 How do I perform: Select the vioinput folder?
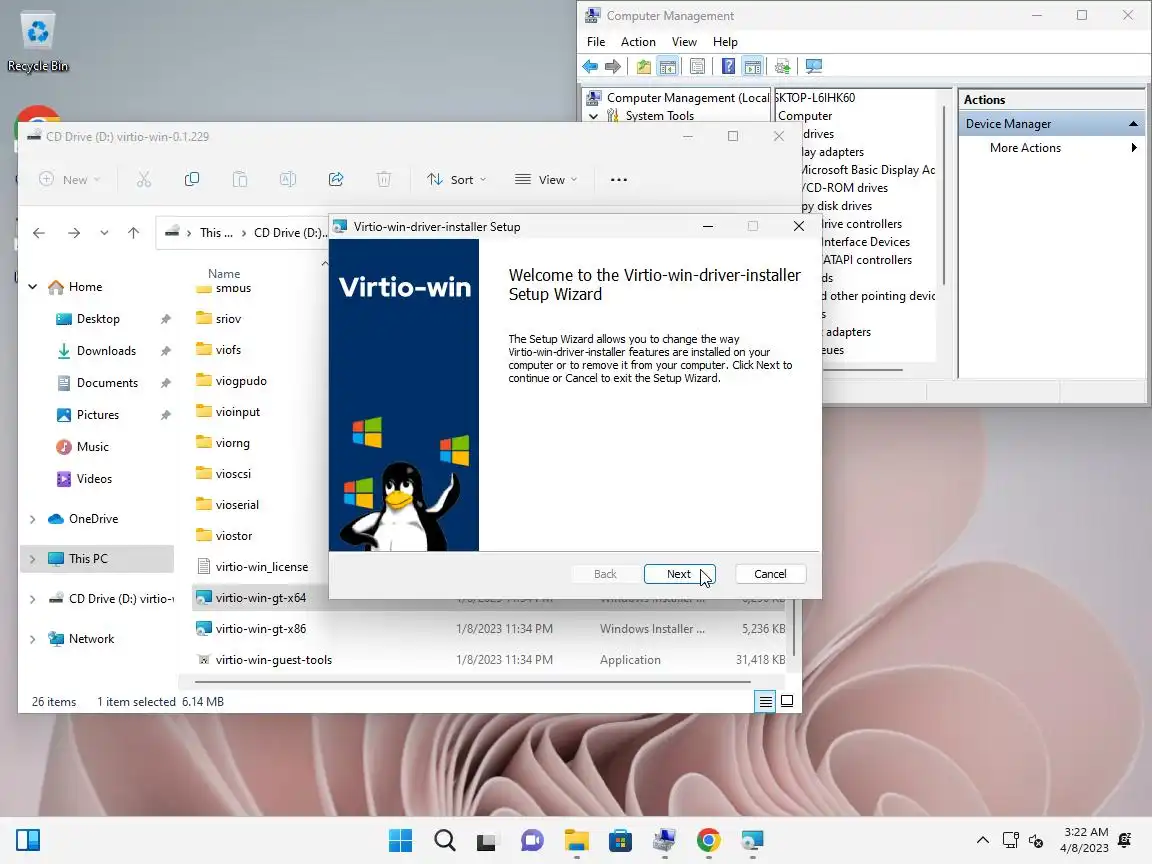(x=237, y=411)
